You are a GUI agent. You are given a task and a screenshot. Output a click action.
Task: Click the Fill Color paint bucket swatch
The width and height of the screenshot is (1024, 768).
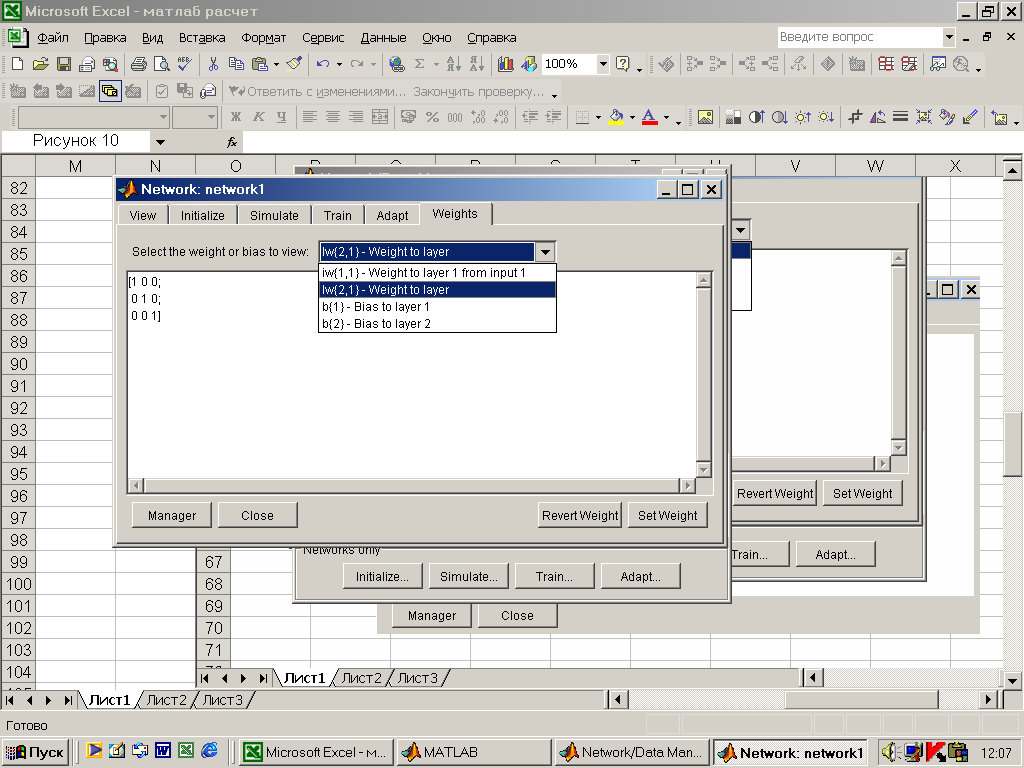coord(616,117)
